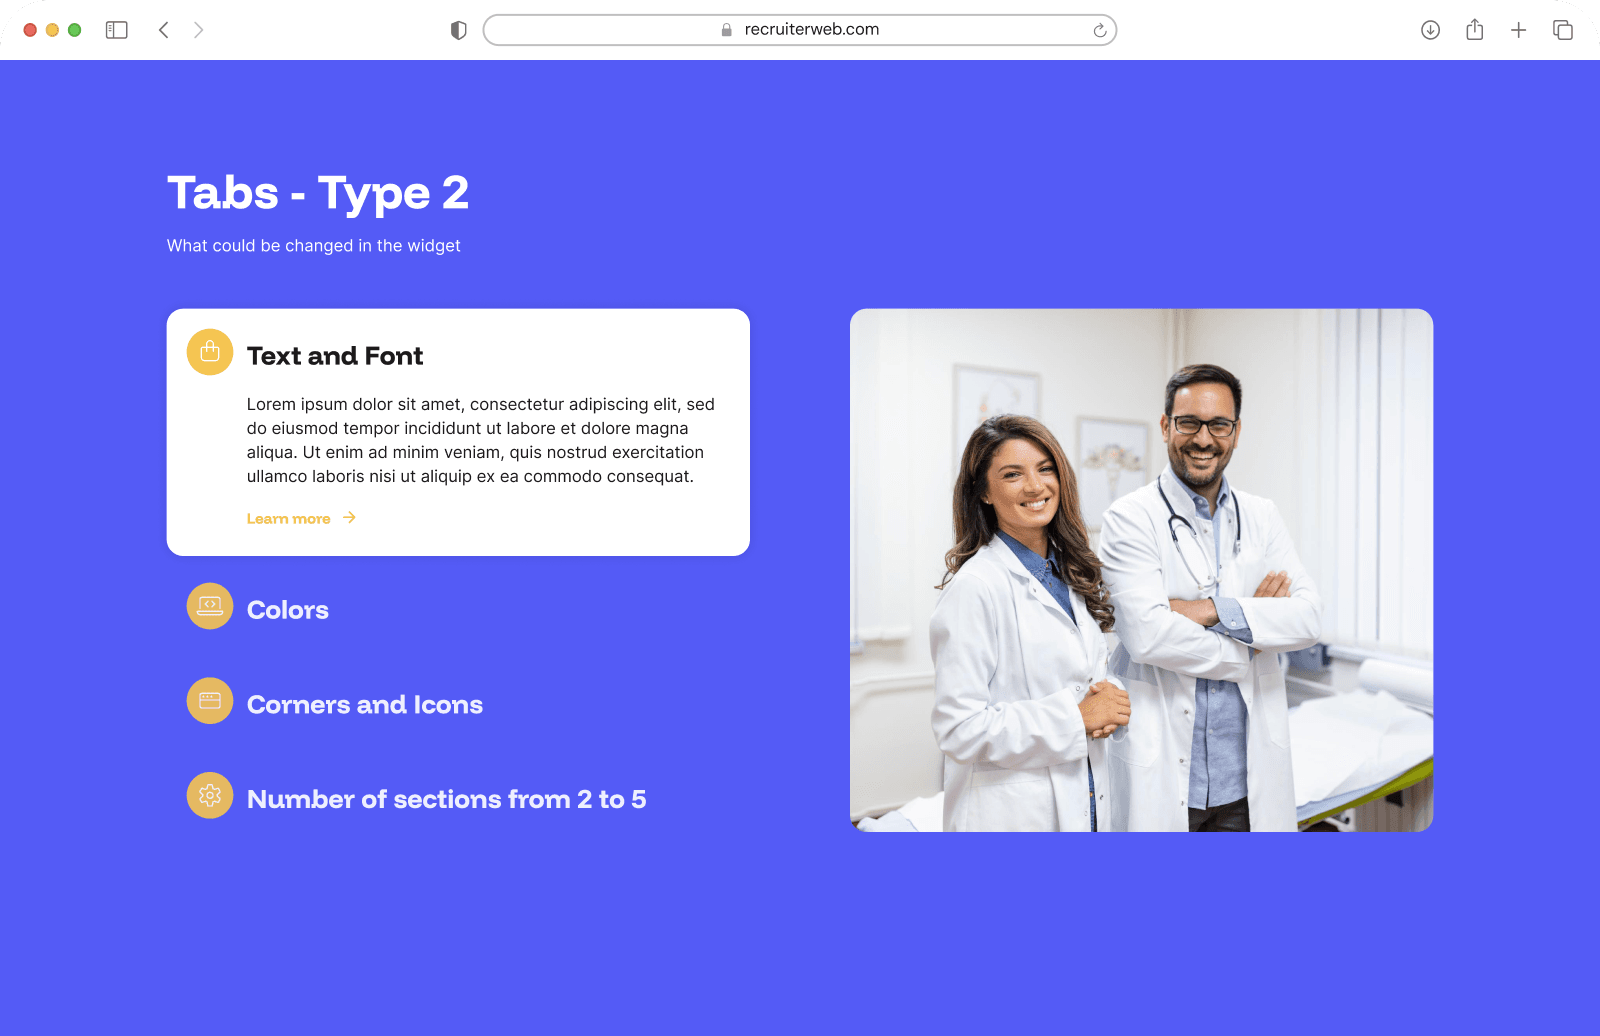Switch to the Corners and Icons tab
This screenshot has width=1600, height=1036.
point(365,705)
